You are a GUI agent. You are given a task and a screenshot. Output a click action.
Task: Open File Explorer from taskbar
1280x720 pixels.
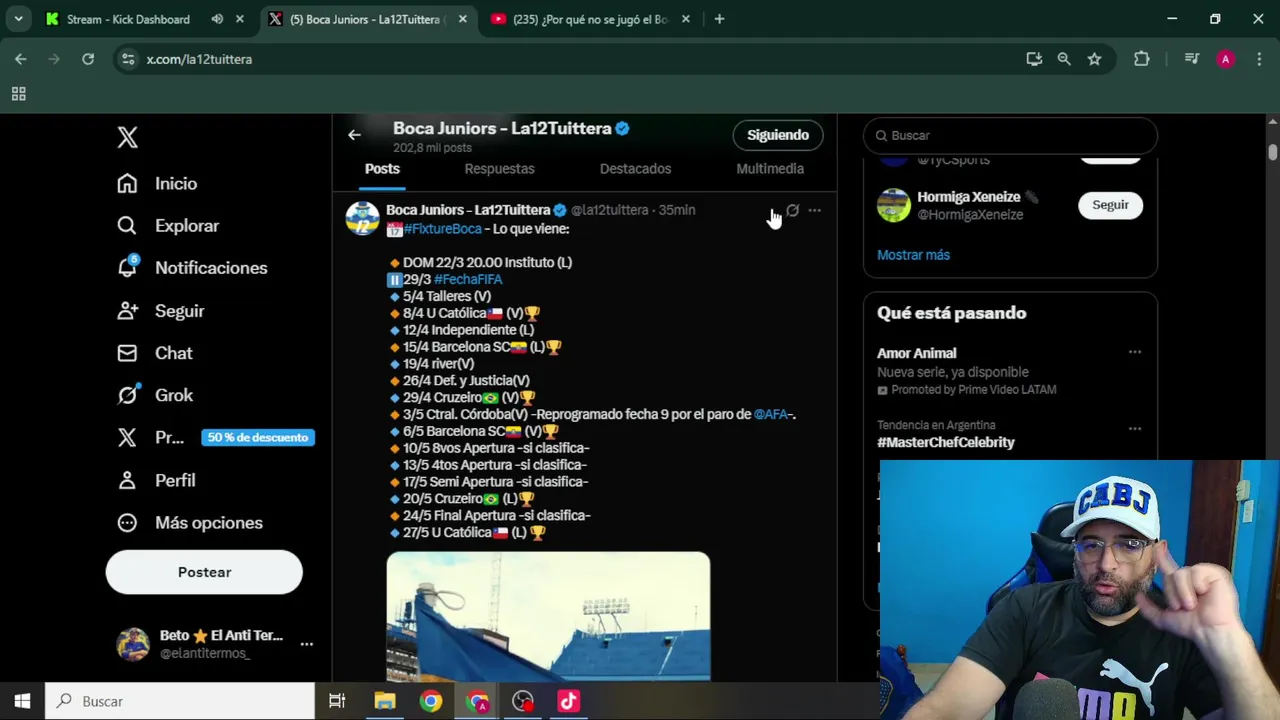385,701
